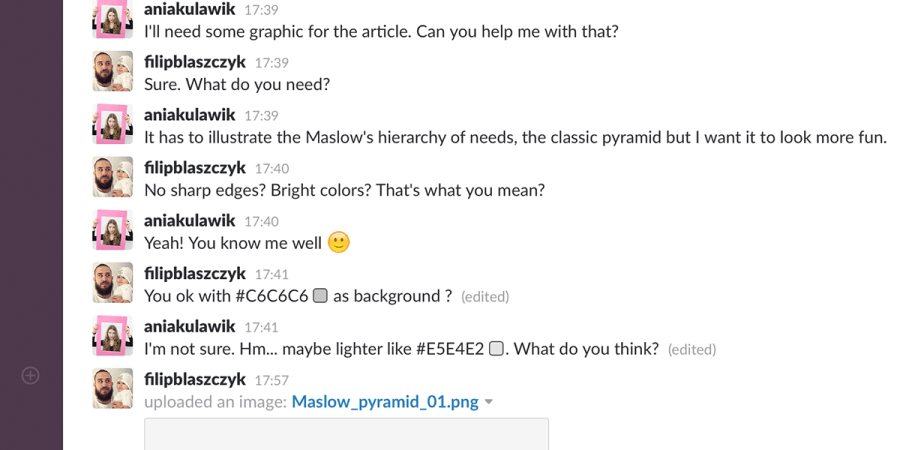
Task: Click aniakulawik's avatar beside the Maslow's hierarchy message
Action: coord(112,125)
